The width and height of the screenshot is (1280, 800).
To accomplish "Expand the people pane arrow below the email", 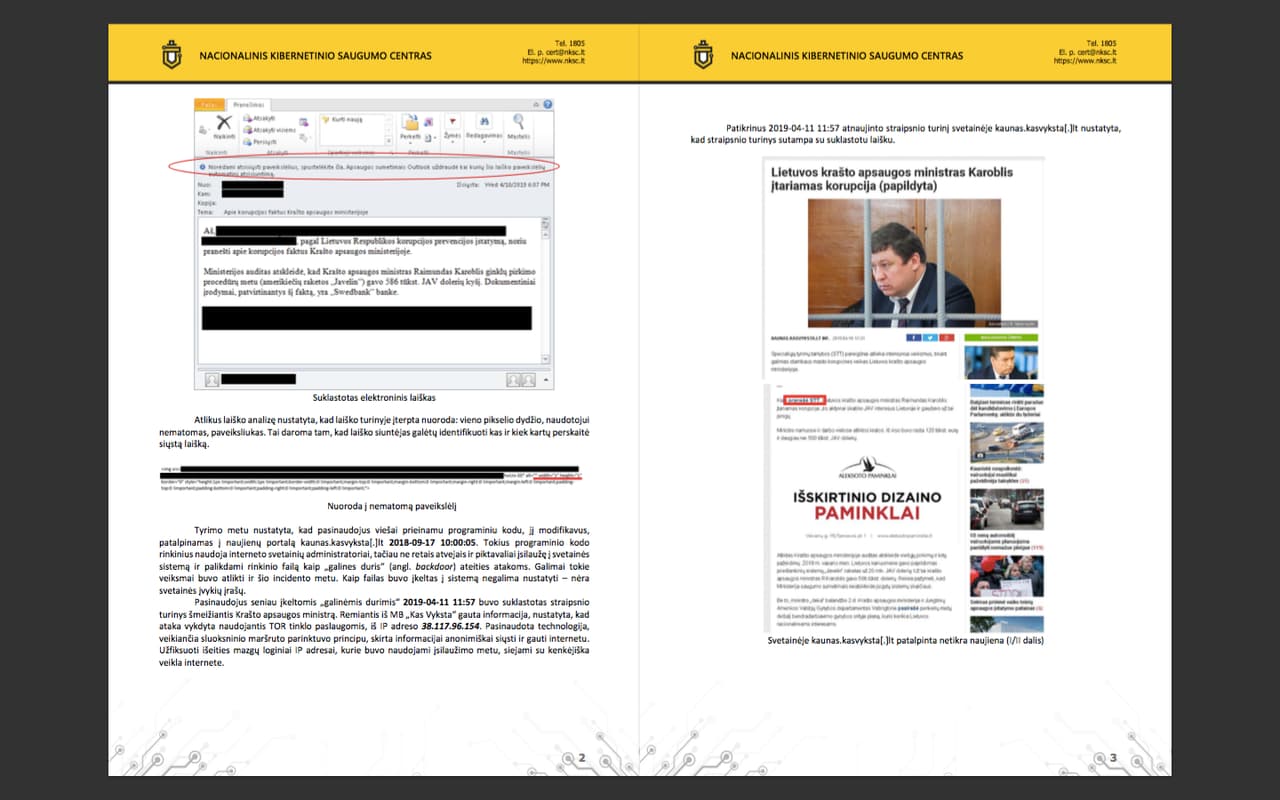I will point(545,380).
